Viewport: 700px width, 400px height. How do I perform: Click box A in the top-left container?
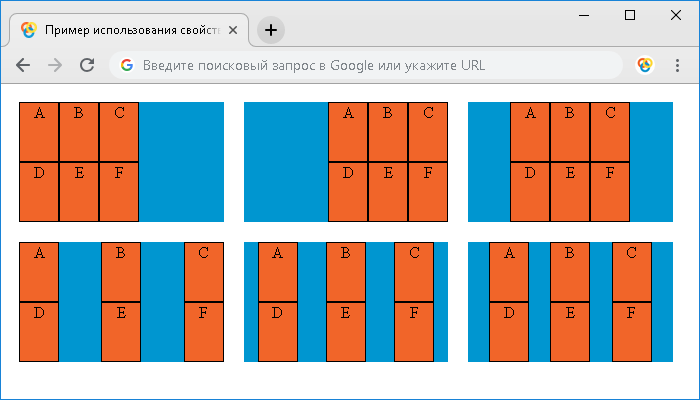39,132
